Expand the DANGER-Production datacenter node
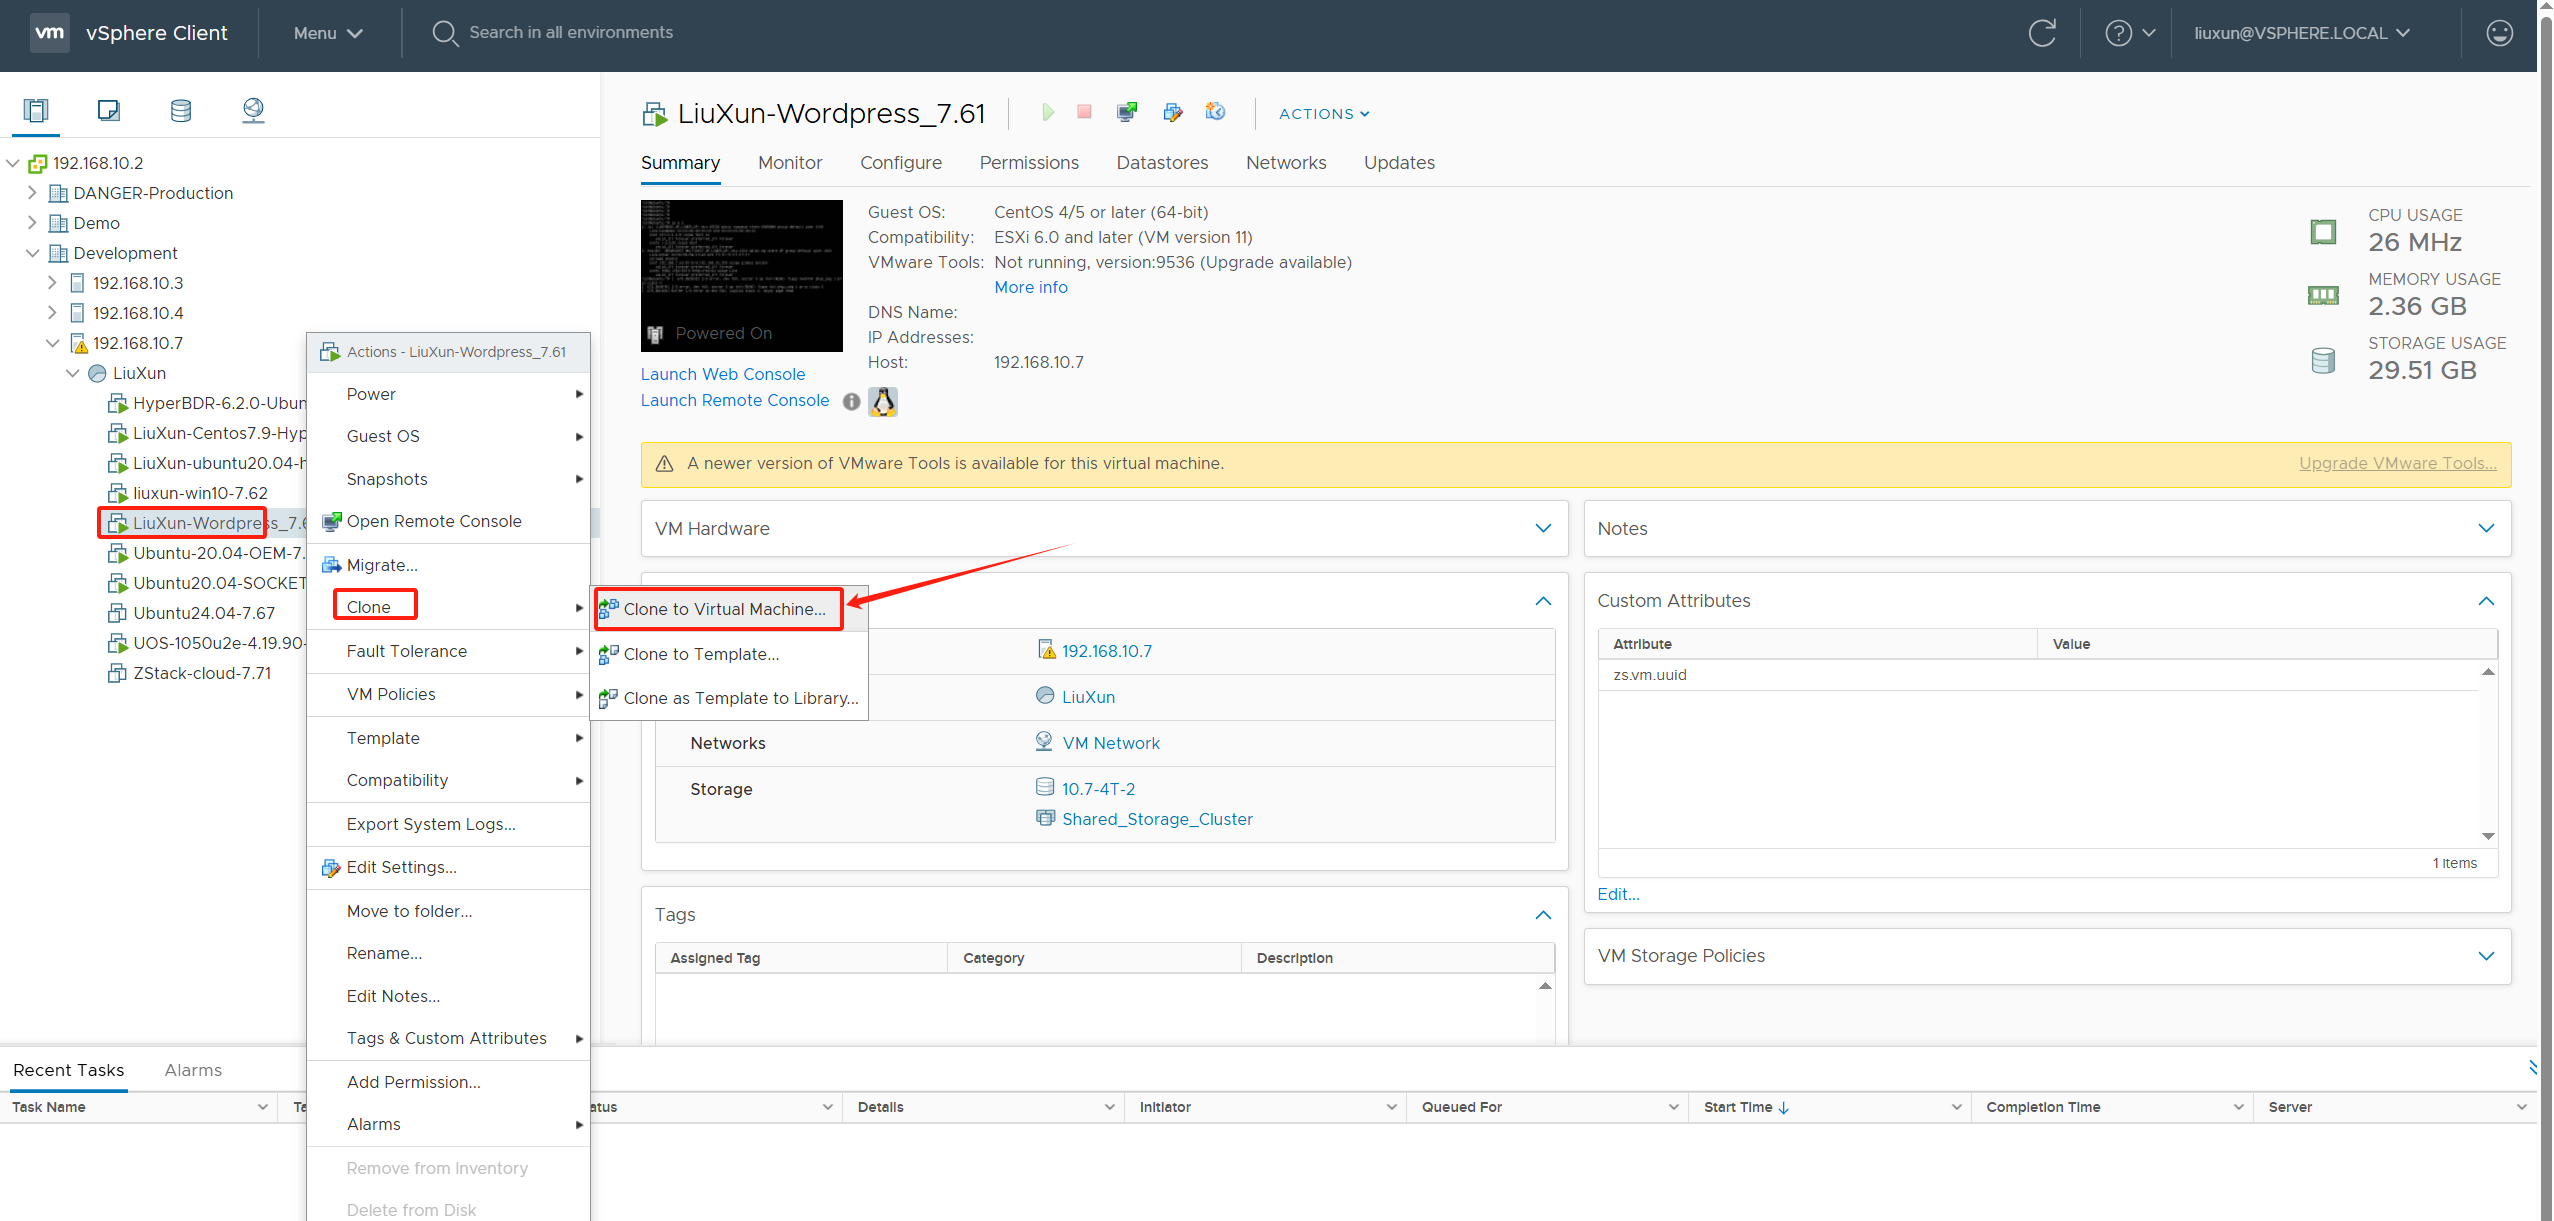 32,193
